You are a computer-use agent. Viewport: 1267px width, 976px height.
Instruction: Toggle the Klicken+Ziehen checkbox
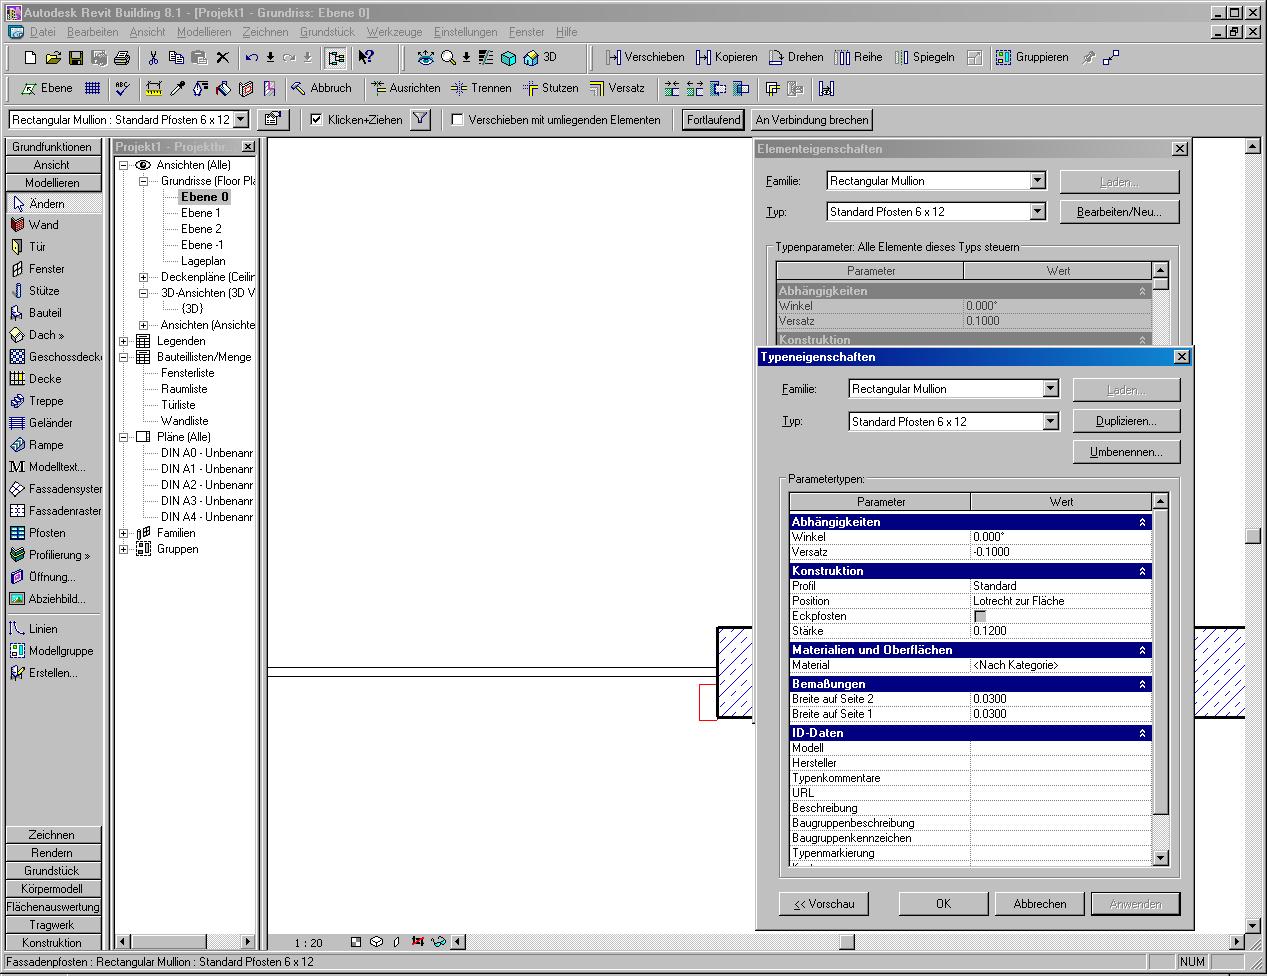[316, 120]
